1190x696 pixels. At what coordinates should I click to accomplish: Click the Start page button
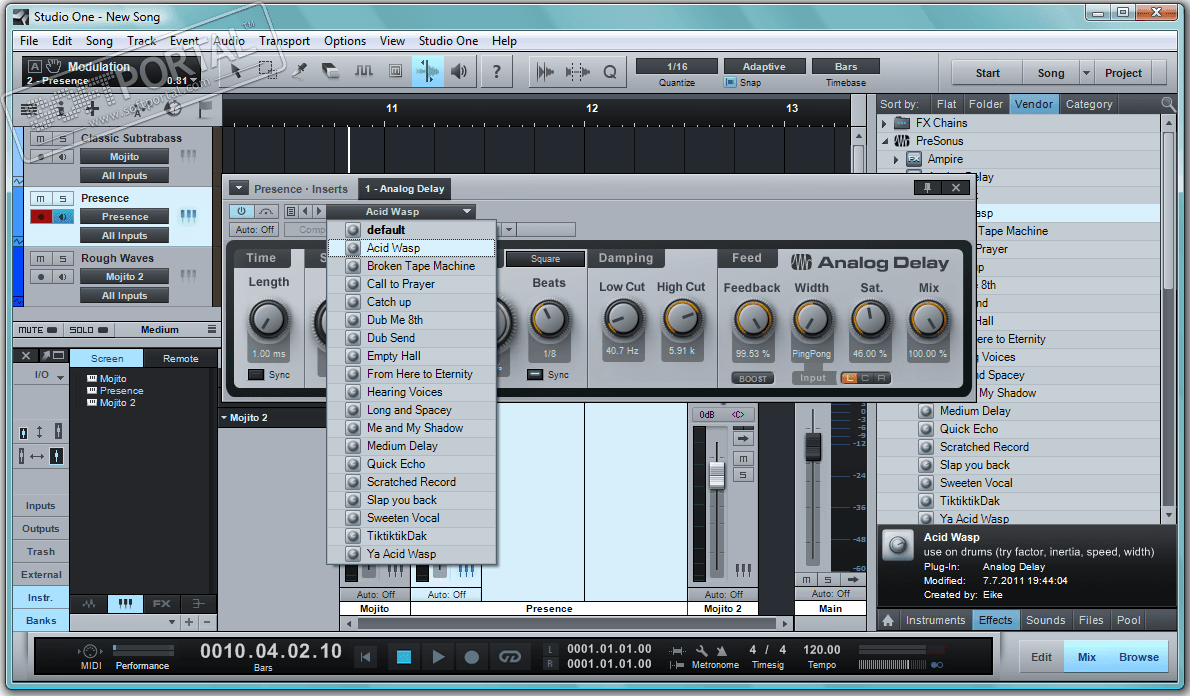click(x=987, y=73)
